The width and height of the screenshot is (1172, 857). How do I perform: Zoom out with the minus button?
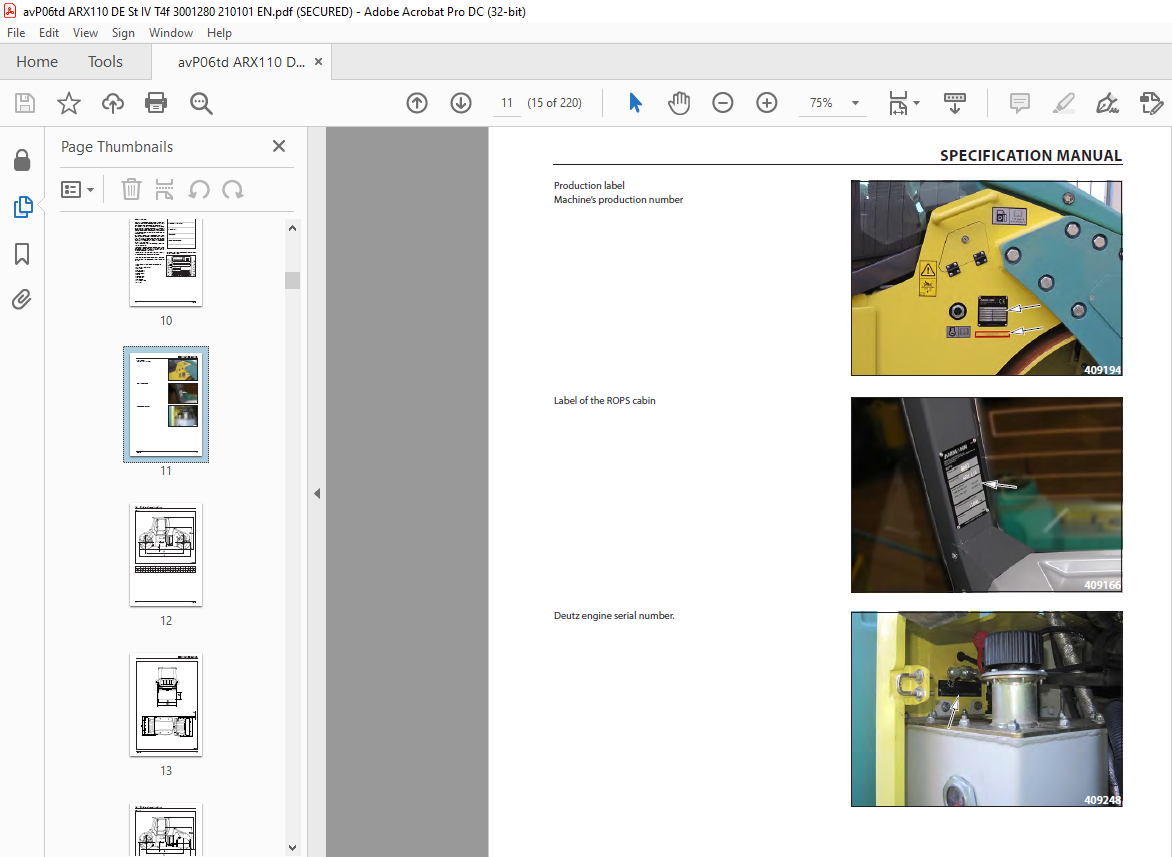pos(723,103)
